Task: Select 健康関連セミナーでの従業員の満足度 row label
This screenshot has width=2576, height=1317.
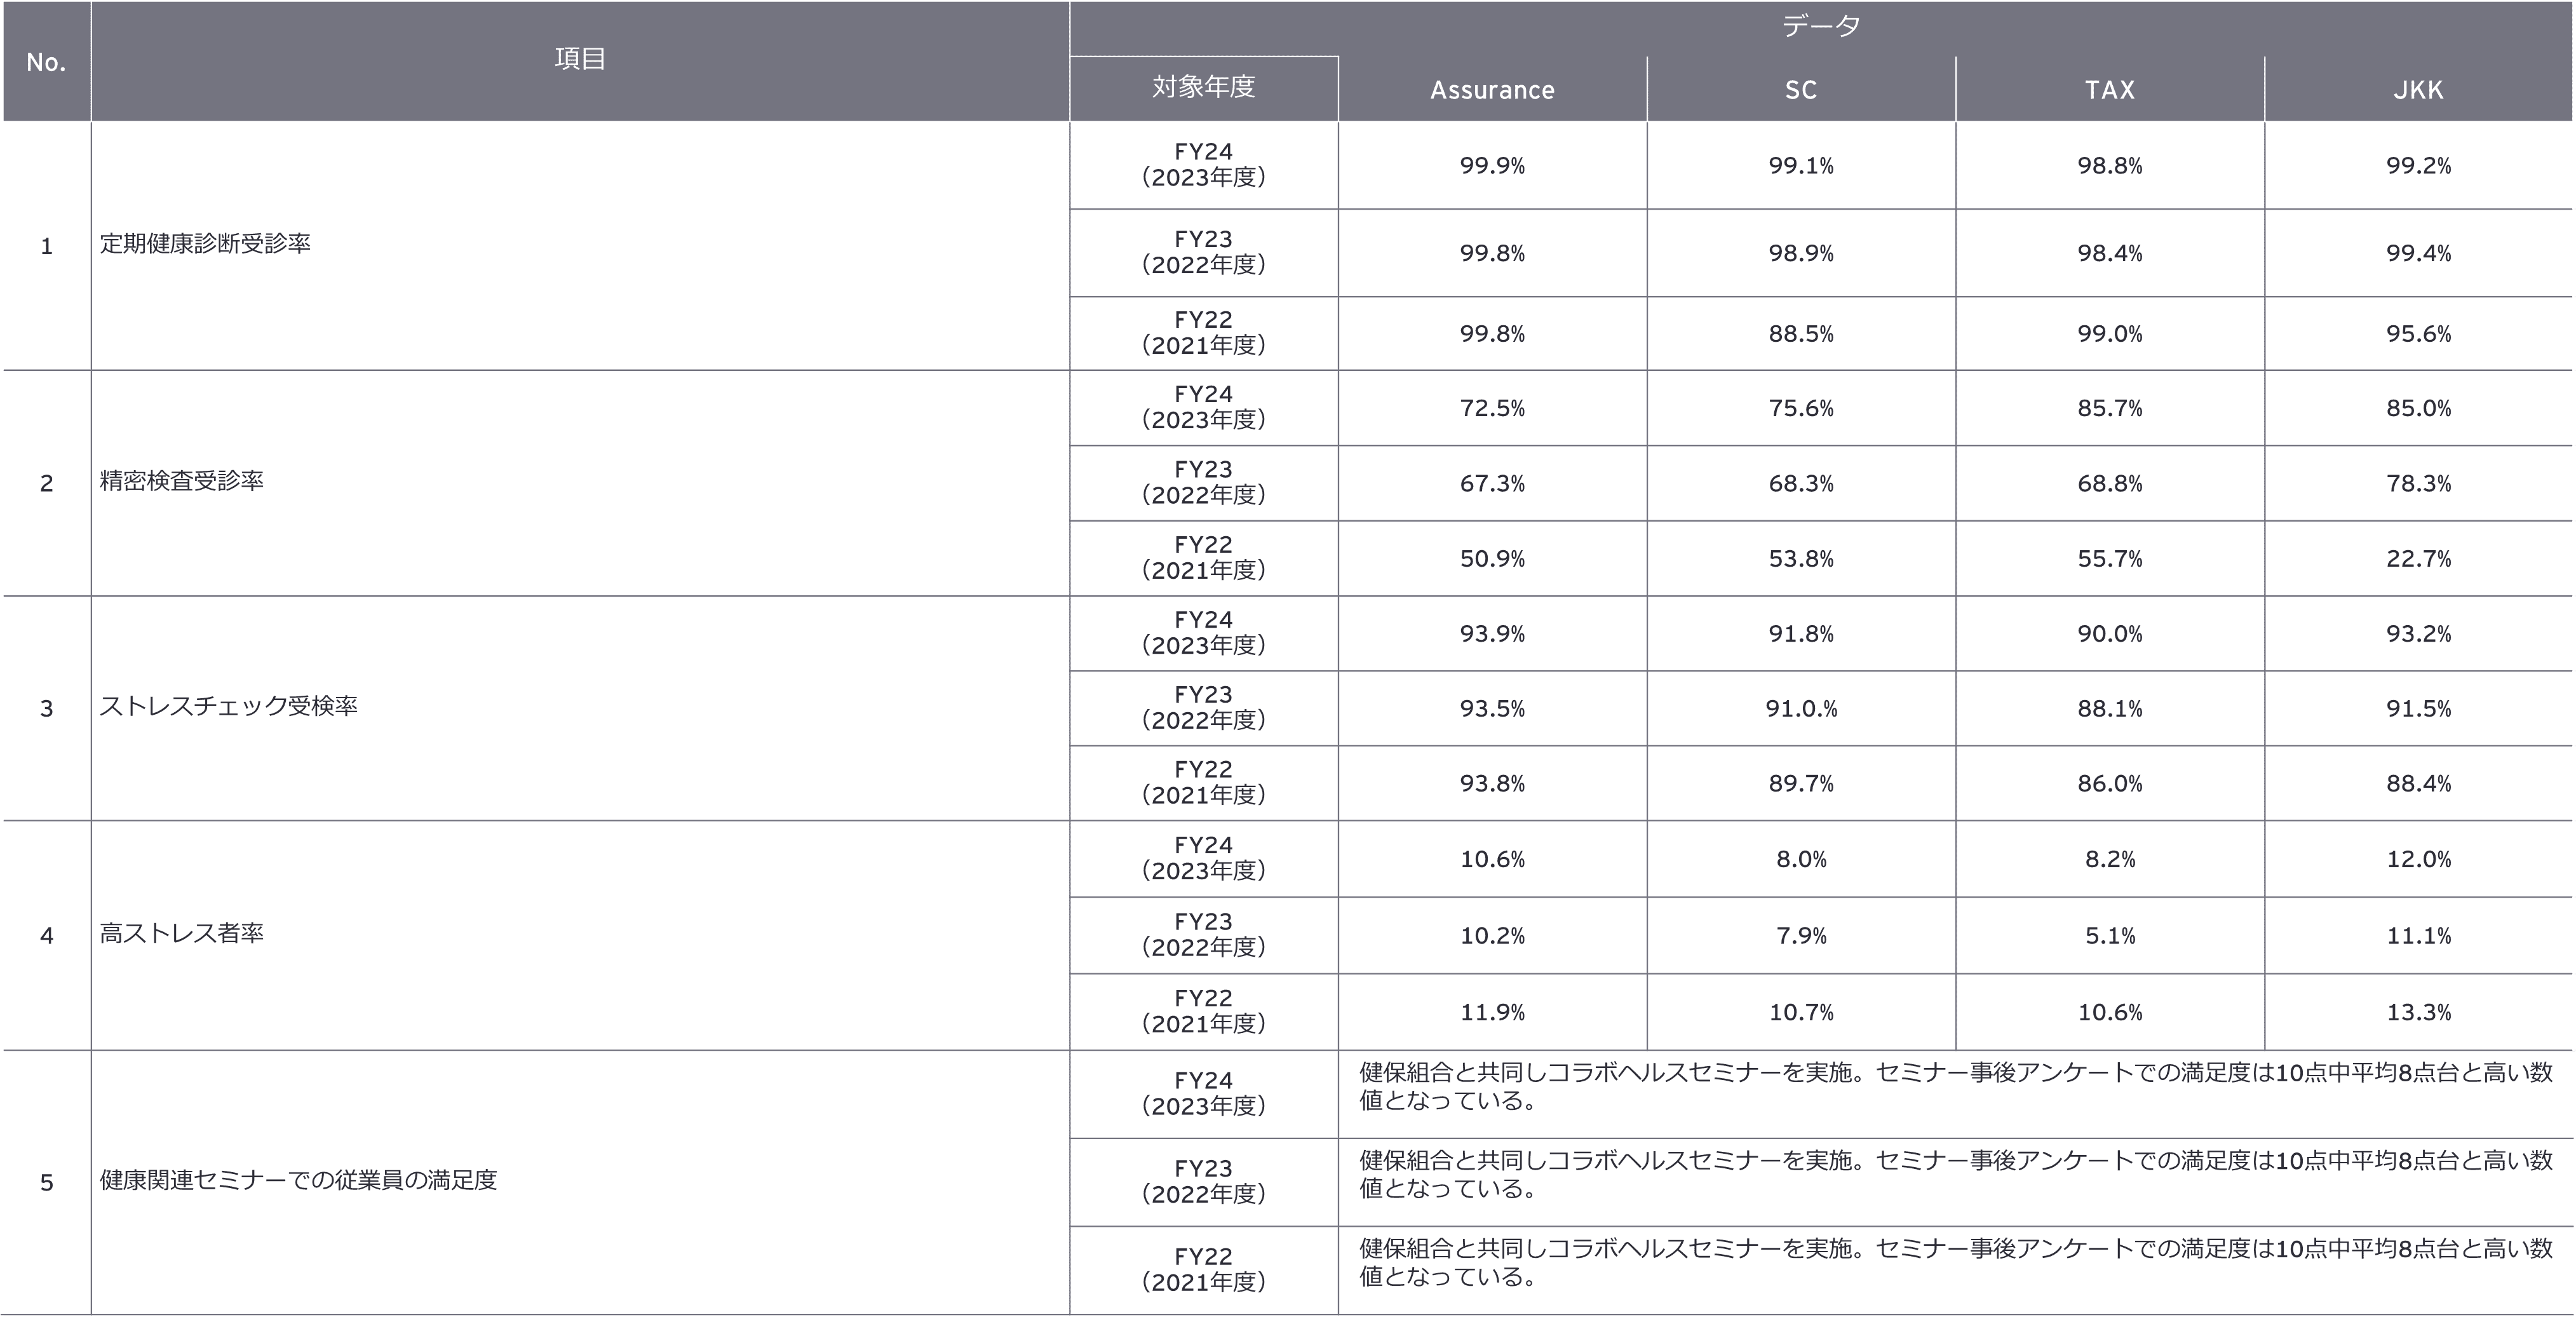Action: coord(298,1180)
